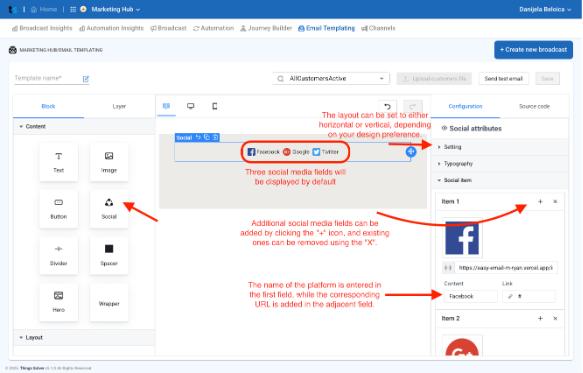Open the Automation Insights tab
Image resolution: width=583 pixels, height=373 pixels.
[x=111, y=28]
